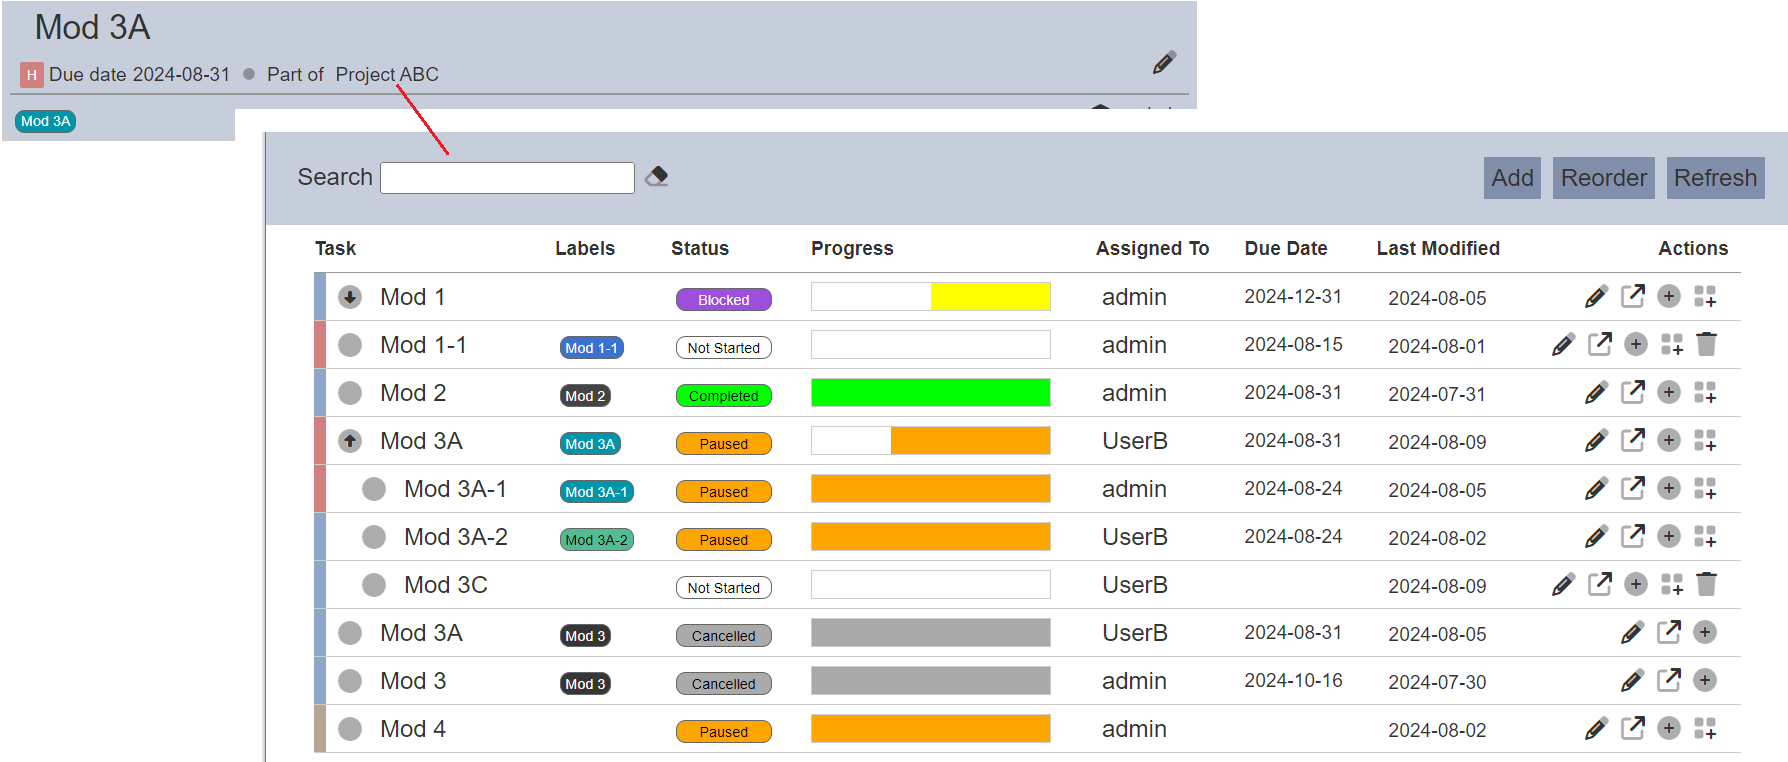Open the Mod 3 task via external-link icon
The height and width of the screenshot is (762, 1788).
pos(1669,680)
